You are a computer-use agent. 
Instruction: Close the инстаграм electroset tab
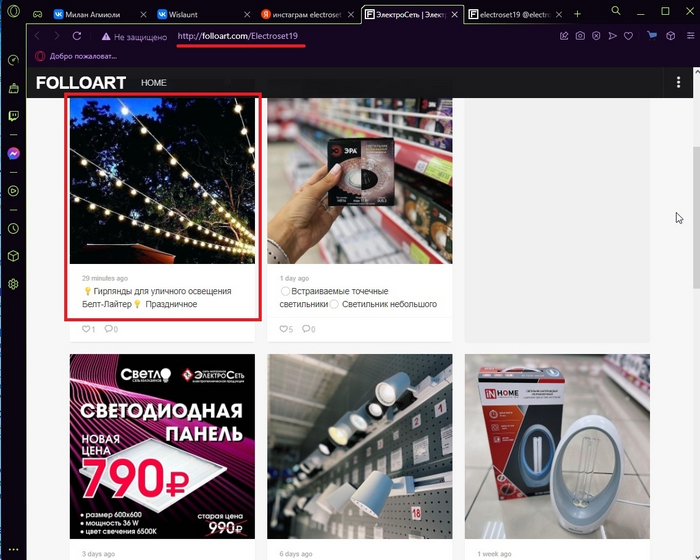point(351,15)
